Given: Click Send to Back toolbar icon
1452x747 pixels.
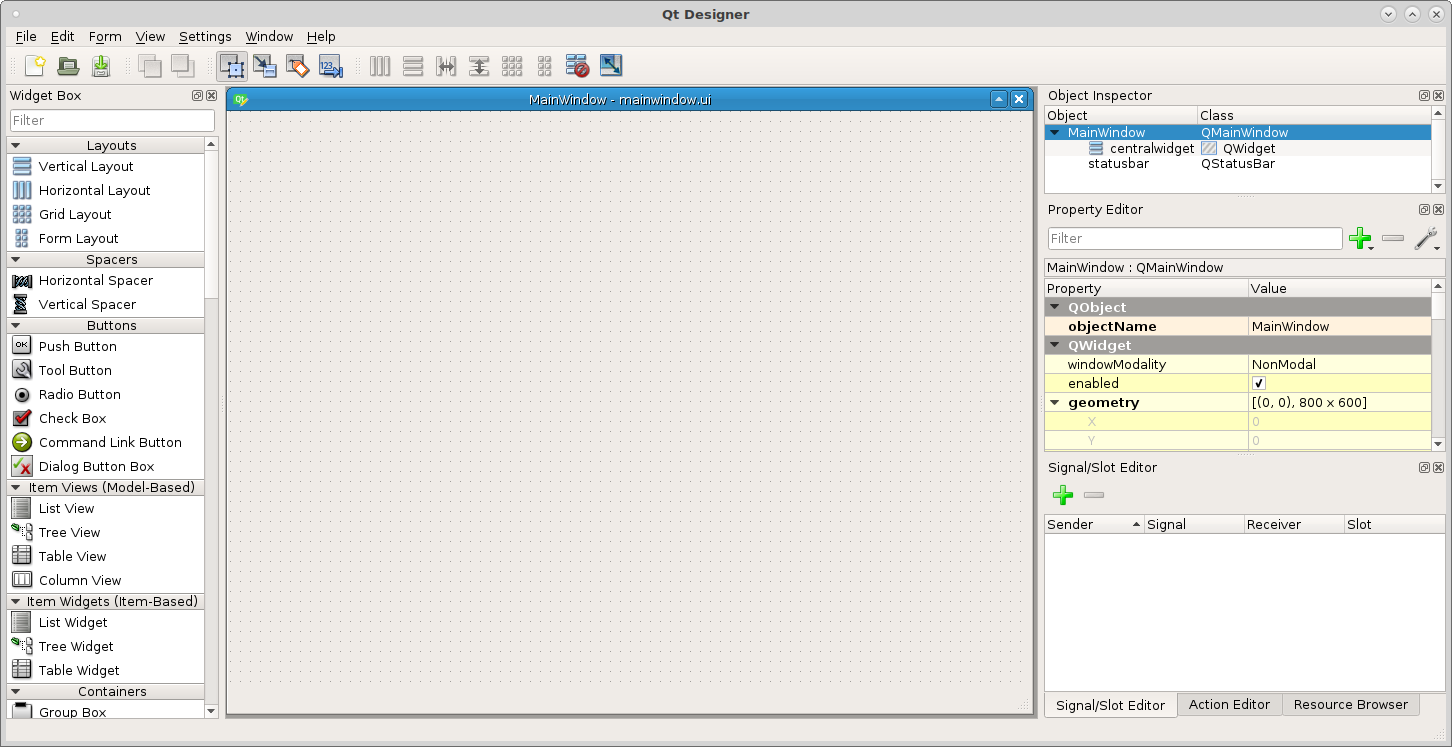Looking at the screenshot, I should click(150, 66).
